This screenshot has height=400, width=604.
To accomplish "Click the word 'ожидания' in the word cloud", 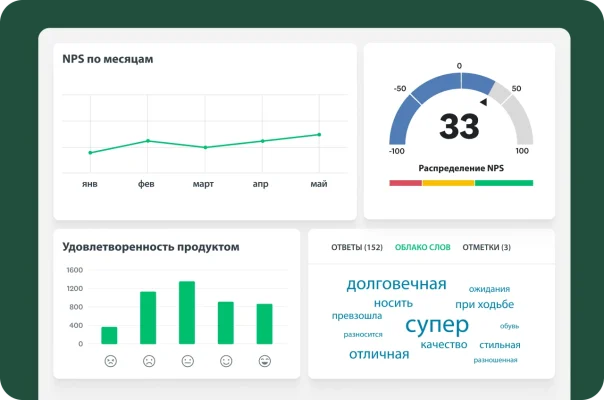I will (x=489, y=289).
